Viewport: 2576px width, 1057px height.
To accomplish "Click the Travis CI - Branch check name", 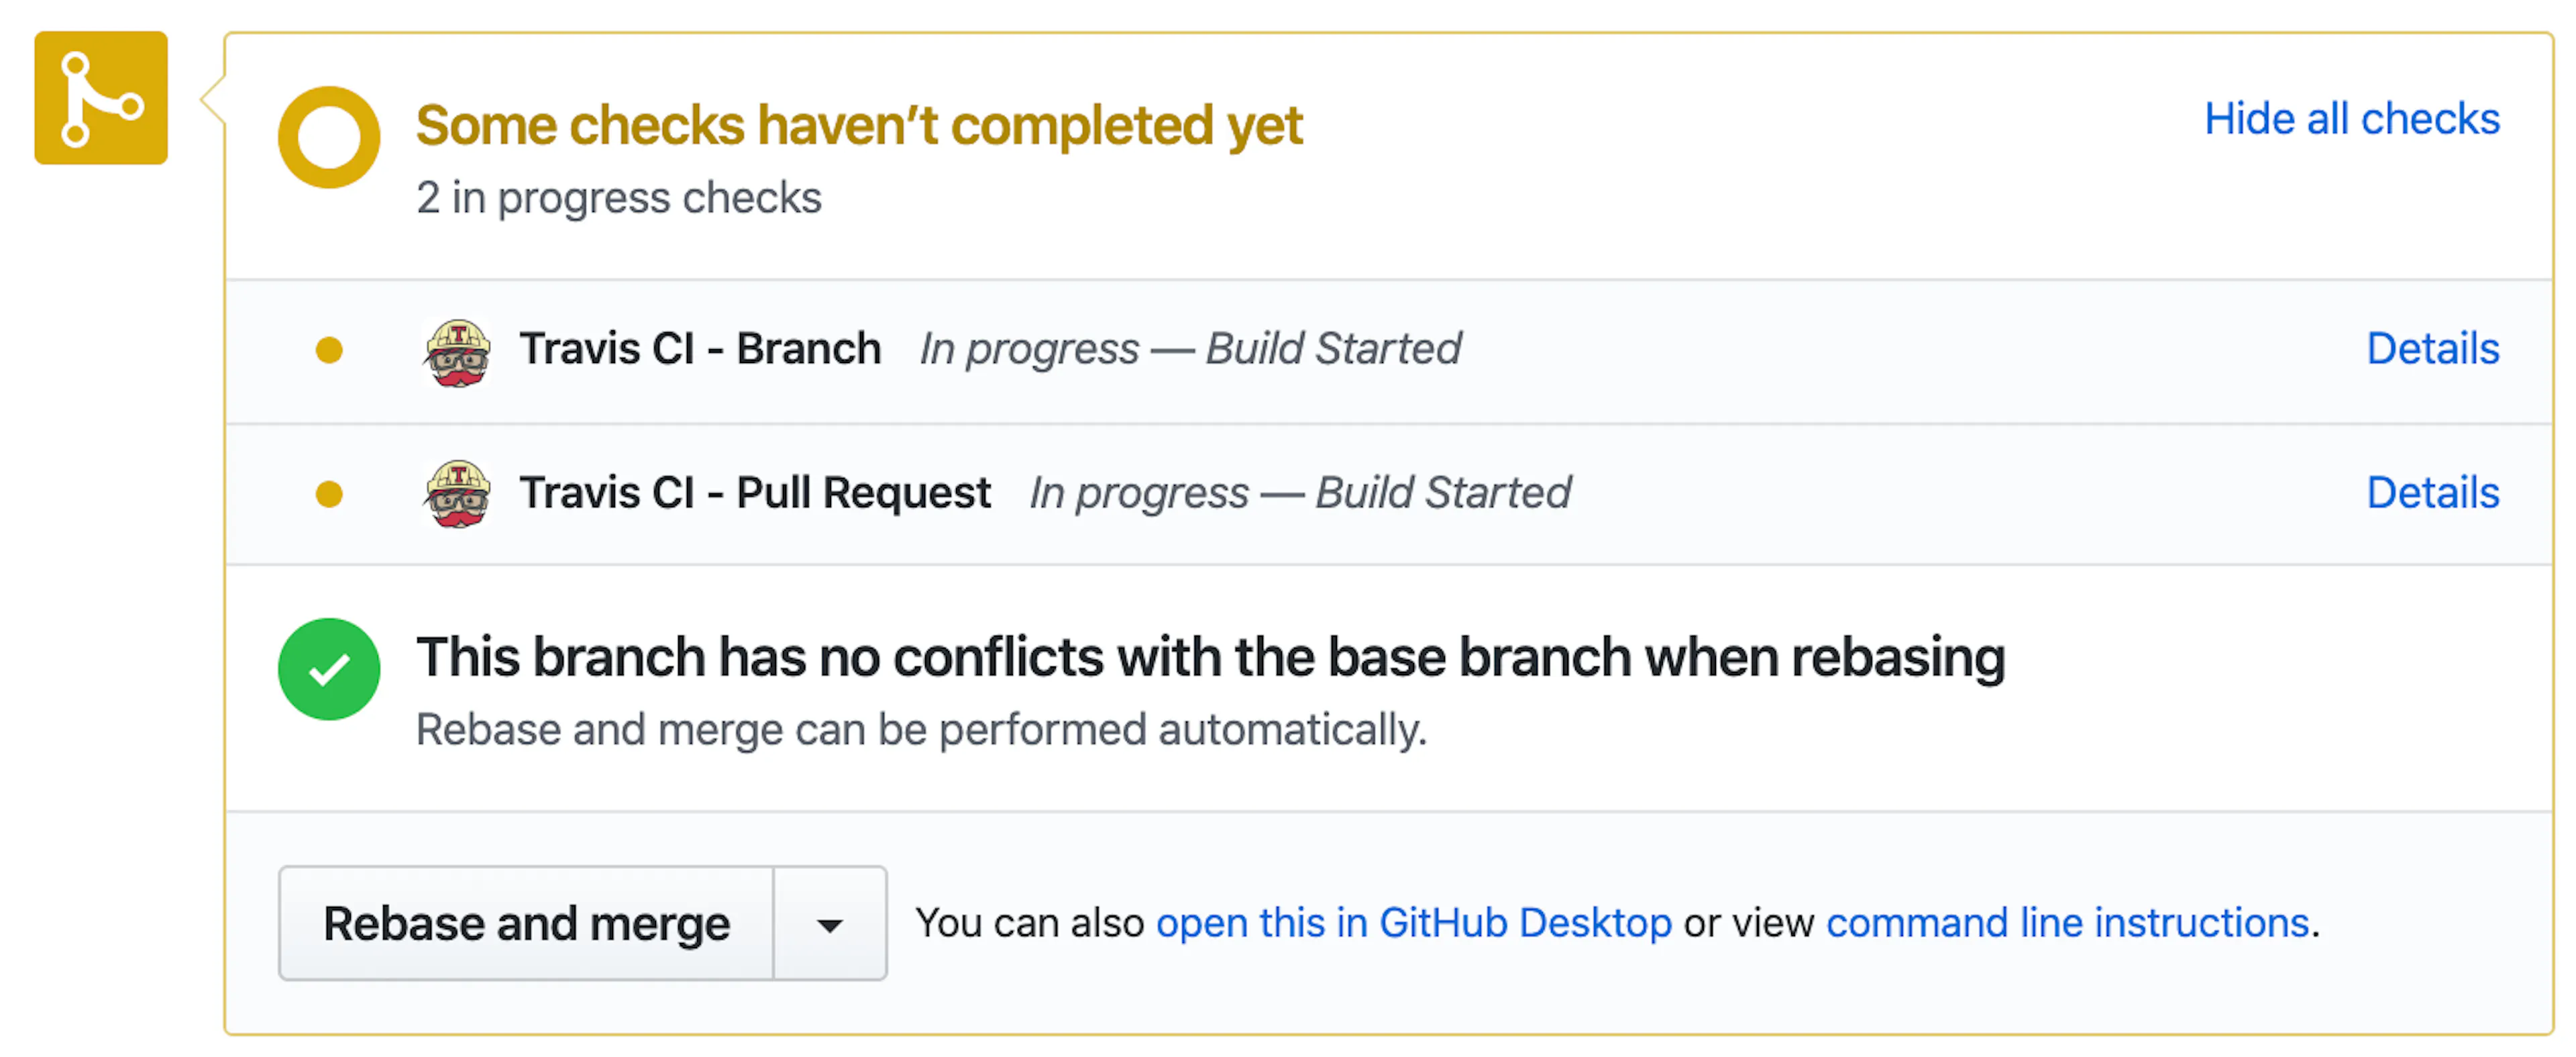I will (x=700, y=349).
